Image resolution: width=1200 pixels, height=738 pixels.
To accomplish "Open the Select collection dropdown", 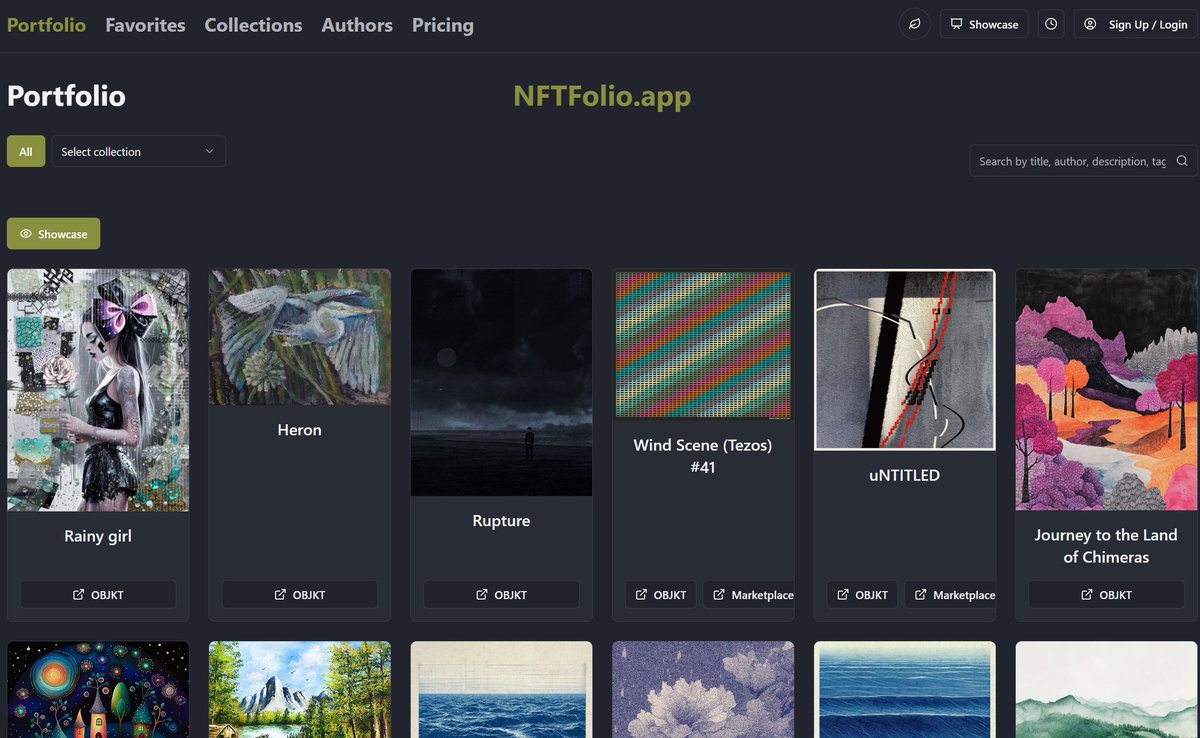I will point(137,150).
